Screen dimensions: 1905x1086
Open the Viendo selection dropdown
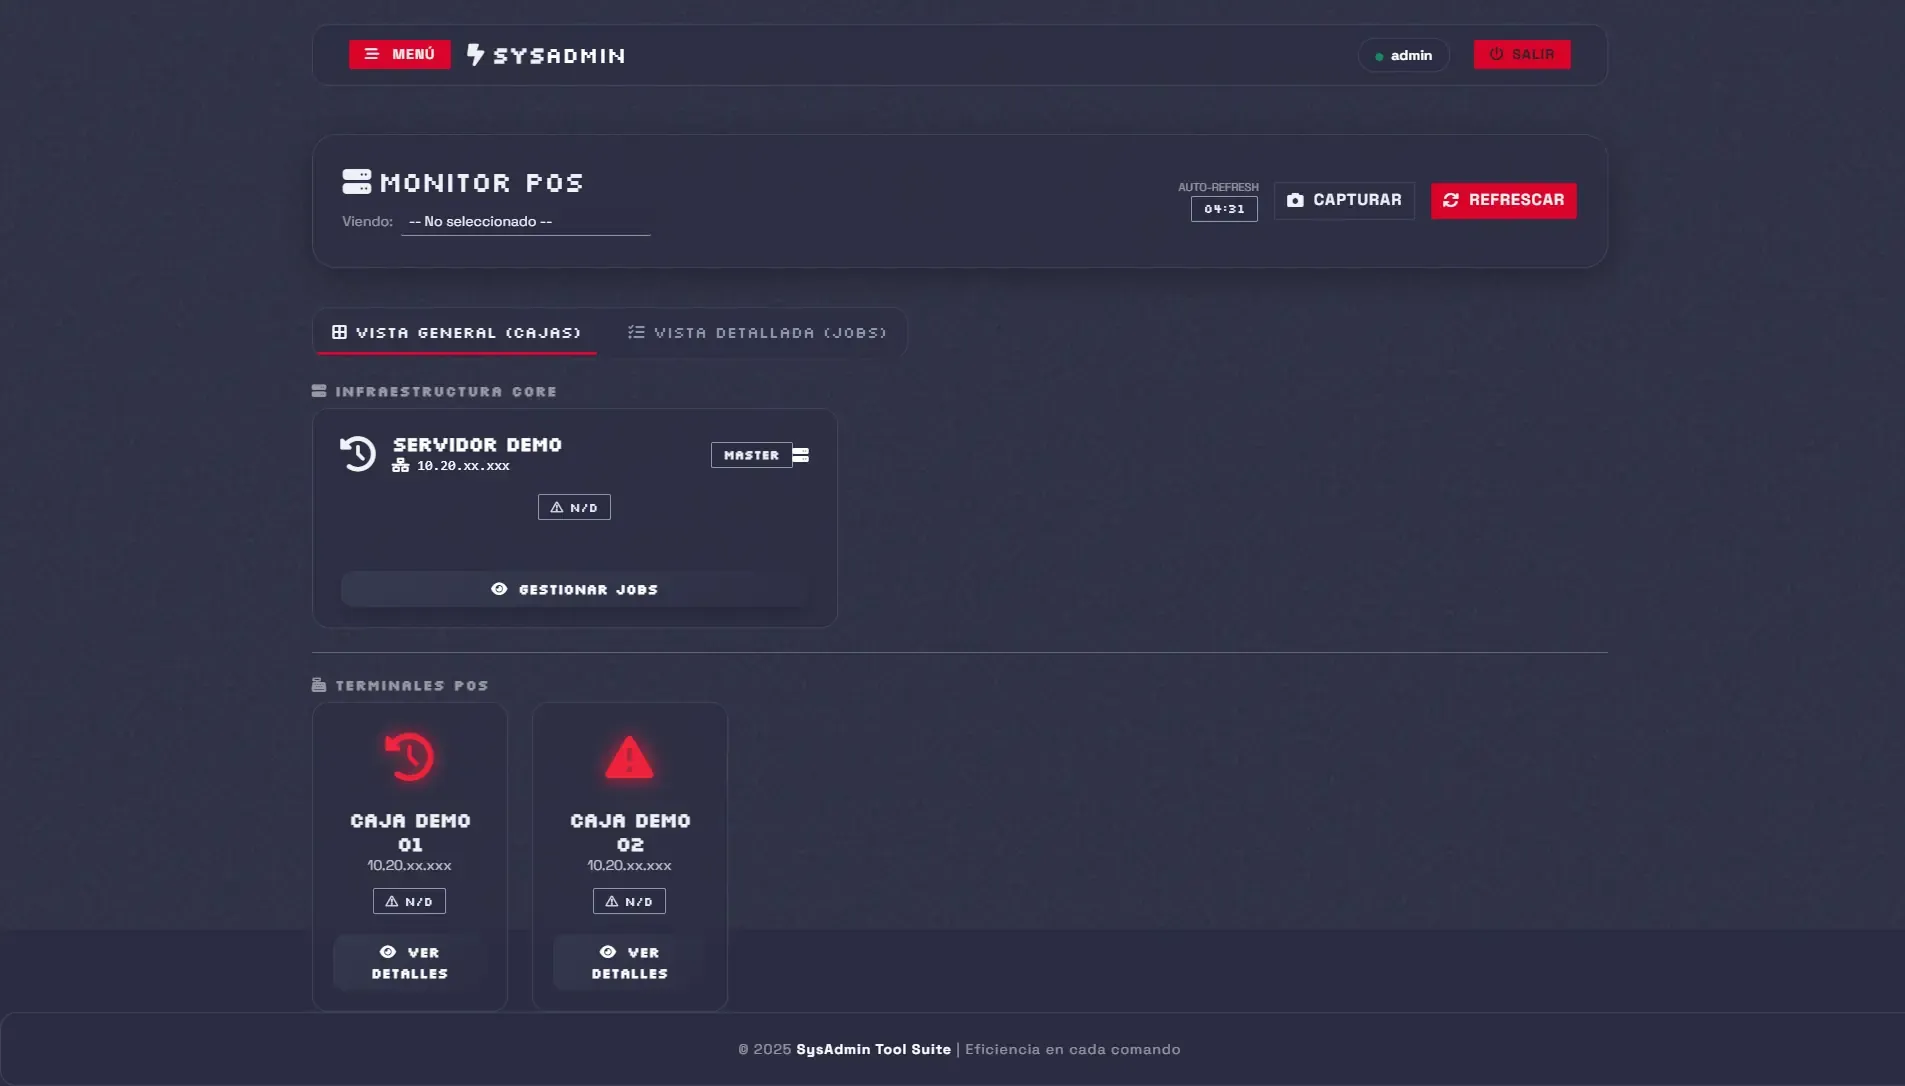tap(525, 221)
